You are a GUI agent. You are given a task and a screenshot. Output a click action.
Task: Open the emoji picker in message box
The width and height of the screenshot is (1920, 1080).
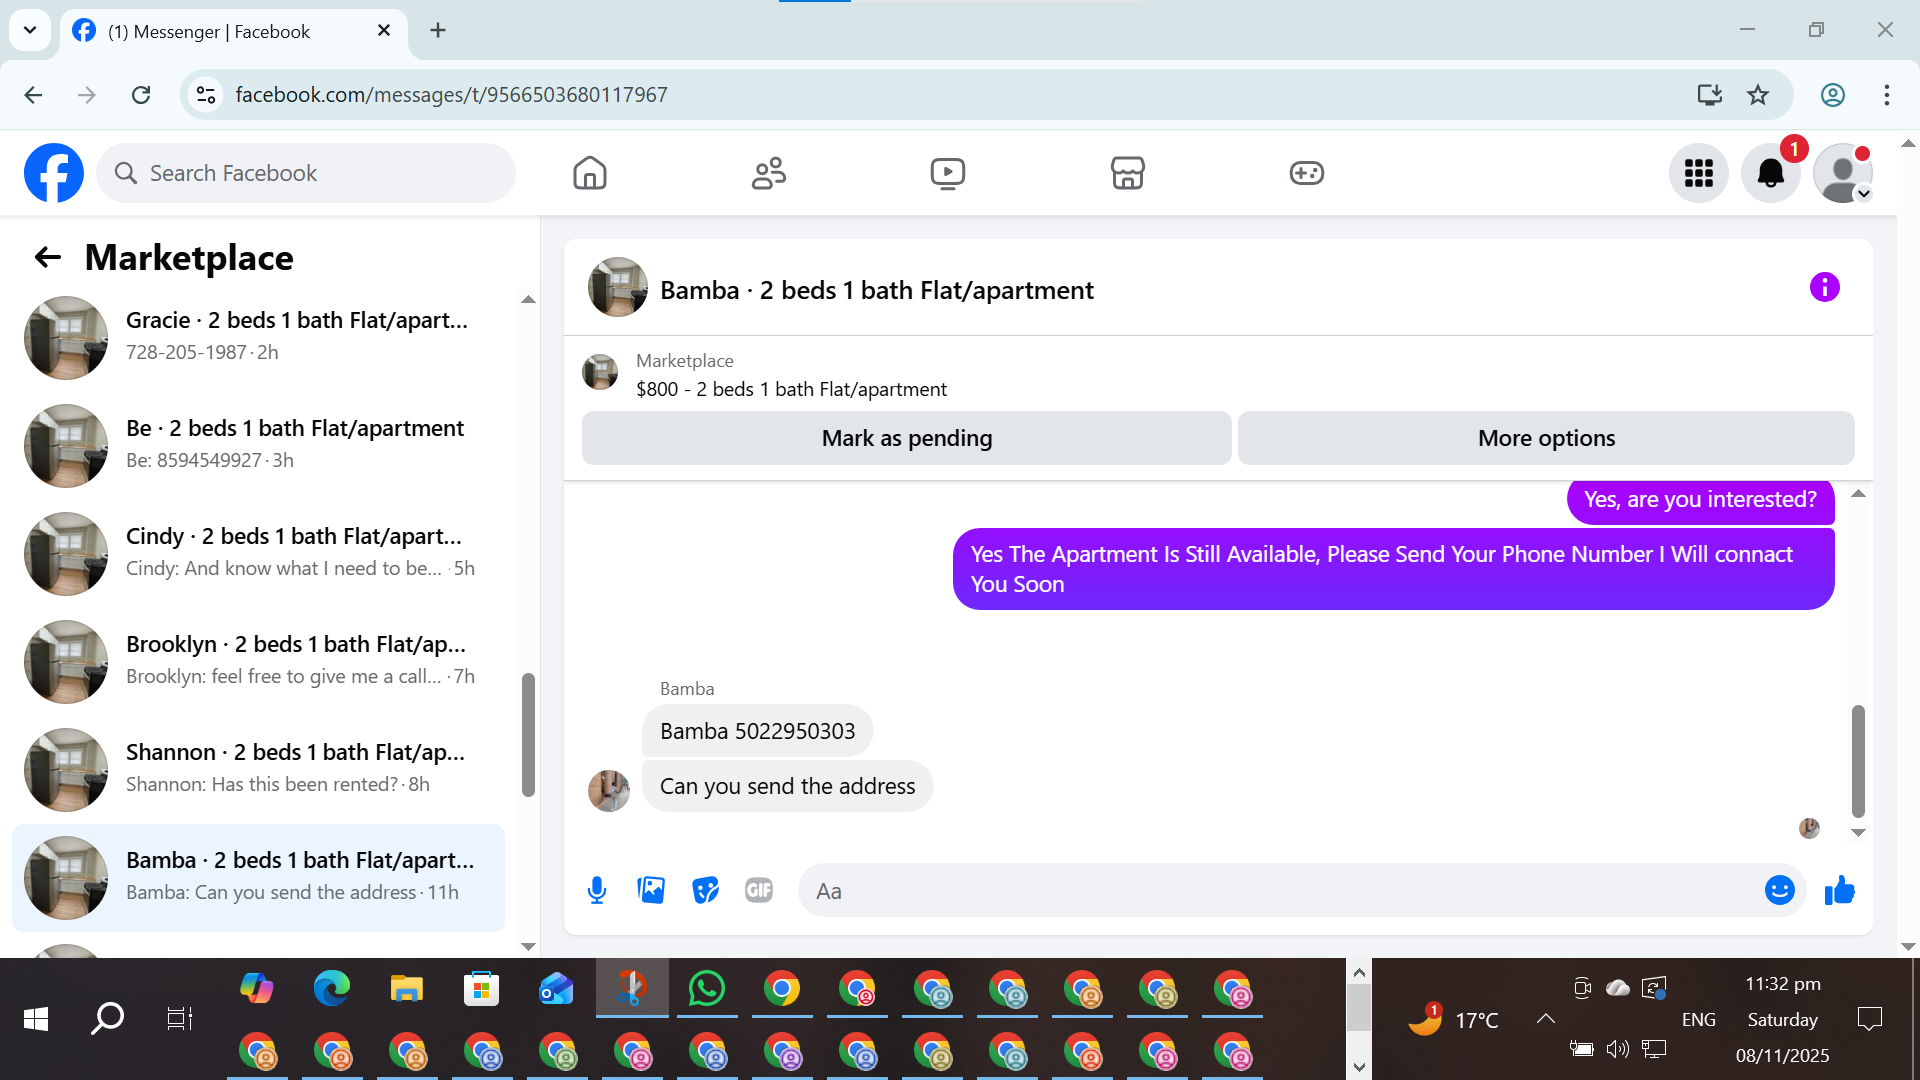(x=1779, y=890)
